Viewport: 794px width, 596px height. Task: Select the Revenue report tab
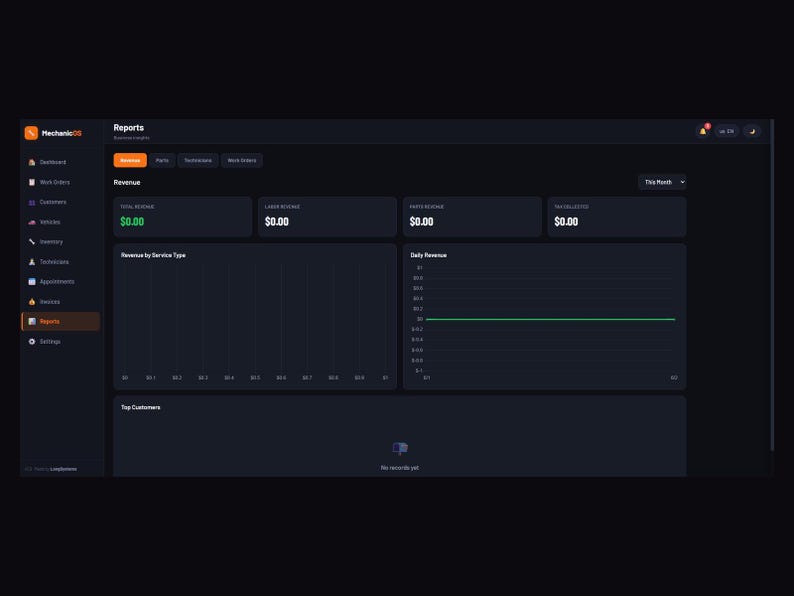[x=130, y=160]
